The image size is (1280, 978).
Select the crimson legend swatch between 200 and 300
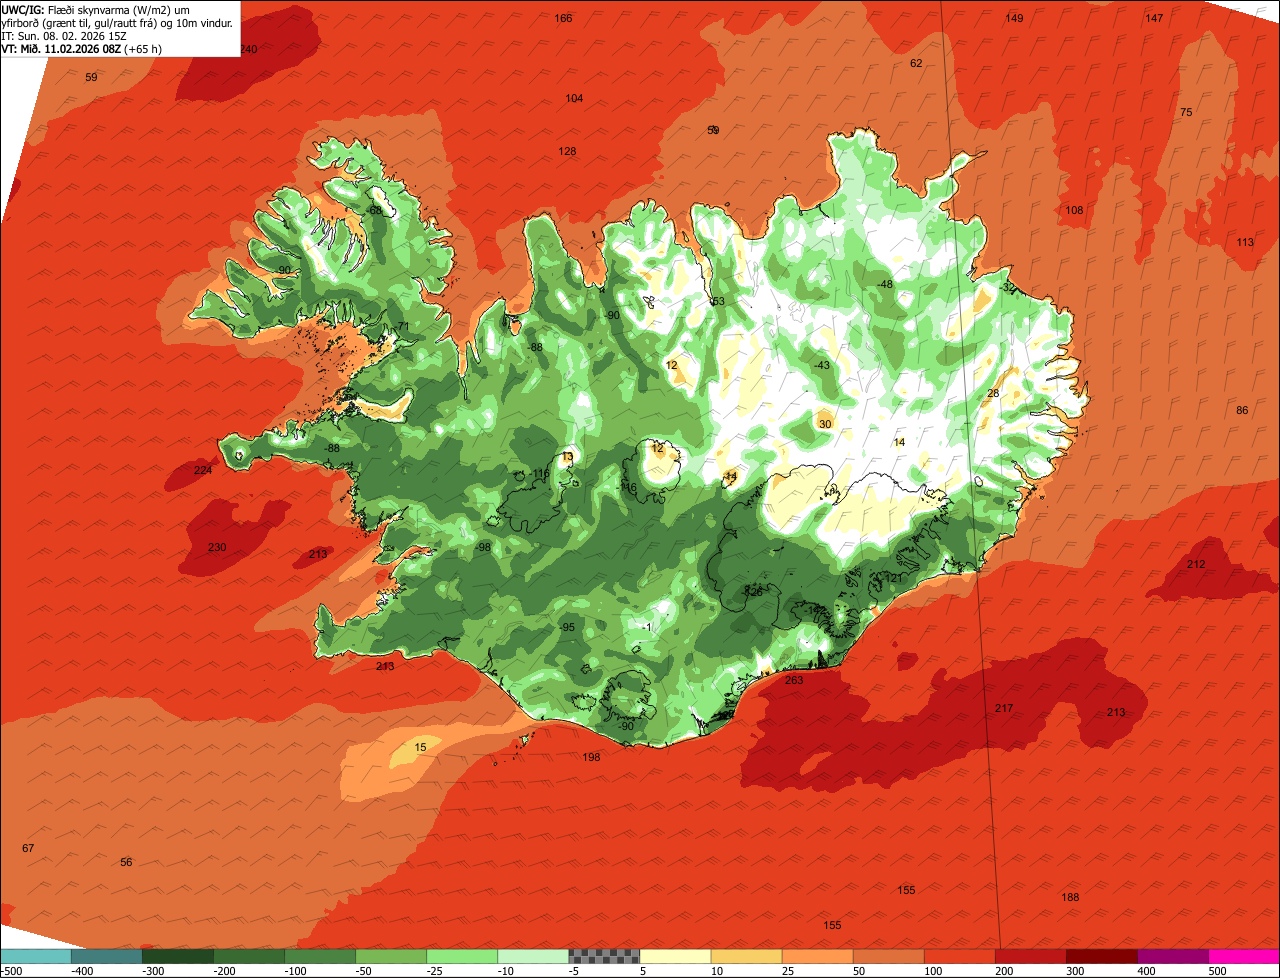tap(1031, 956)
